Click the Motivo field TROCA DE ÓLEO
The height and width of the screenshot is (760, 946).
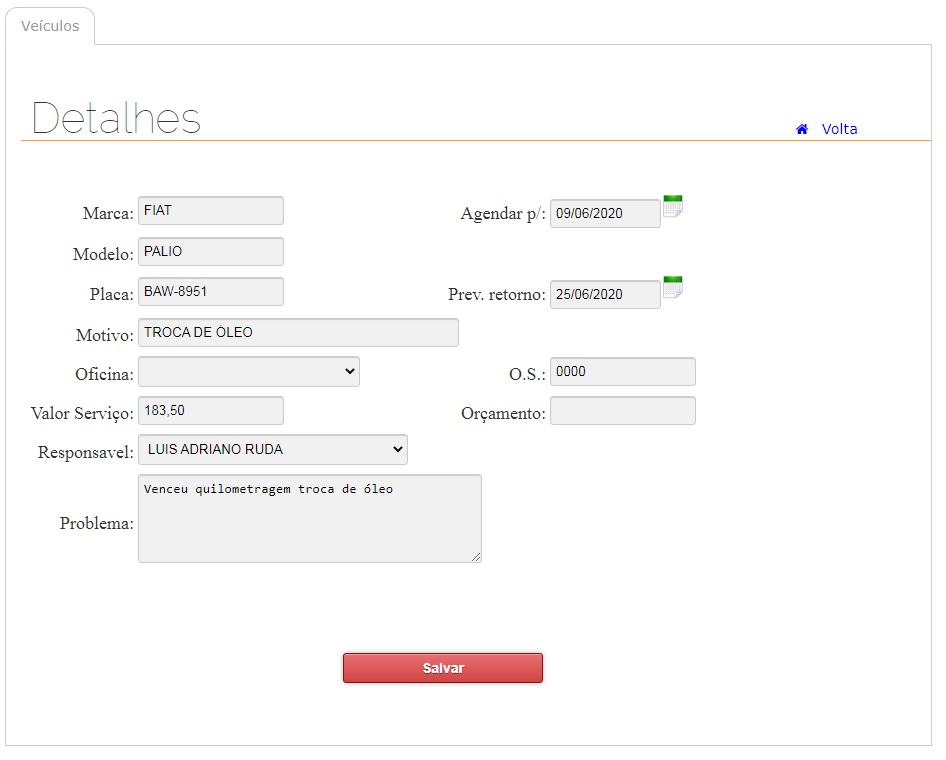298,333
